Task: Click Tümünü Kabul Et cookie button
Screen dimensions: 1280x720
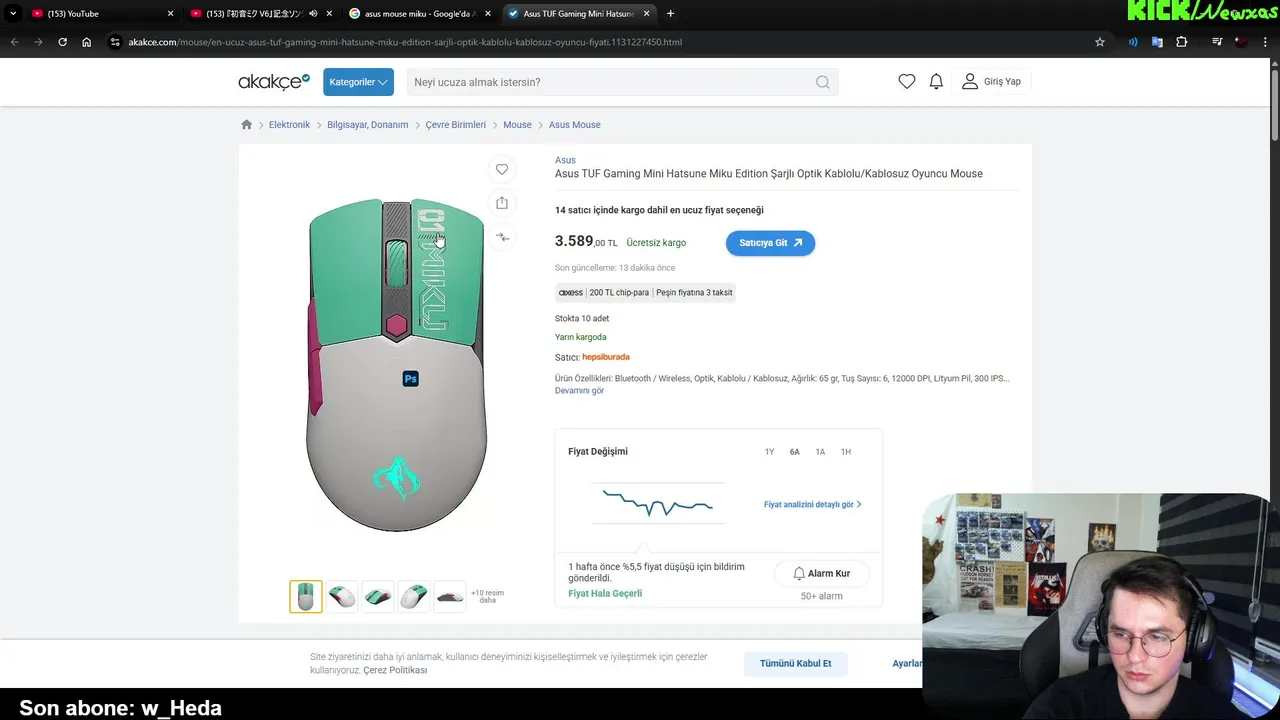Action: click(795, 664)
